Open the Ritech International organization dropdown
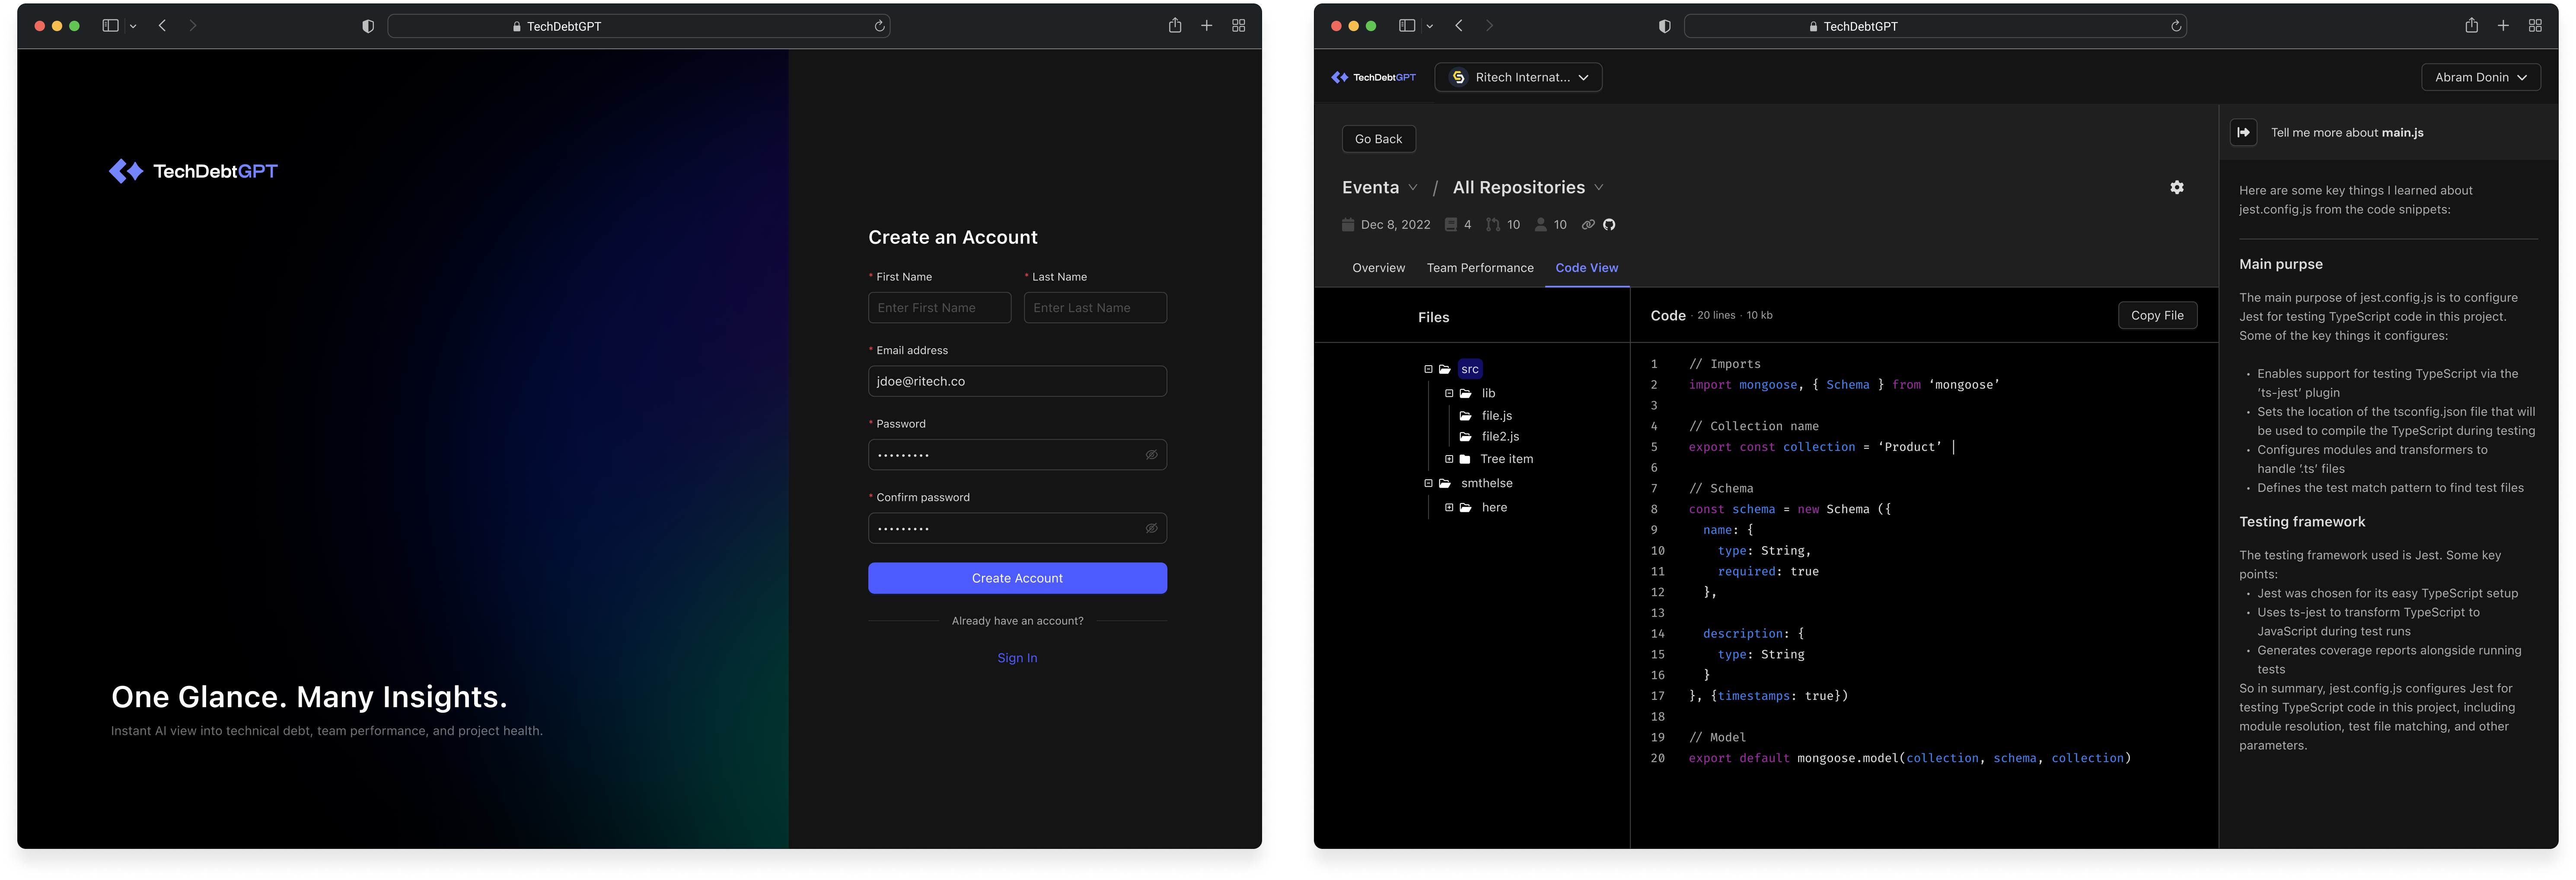Viewport: 2576px width, 880px height. [x=1518, y=77]
